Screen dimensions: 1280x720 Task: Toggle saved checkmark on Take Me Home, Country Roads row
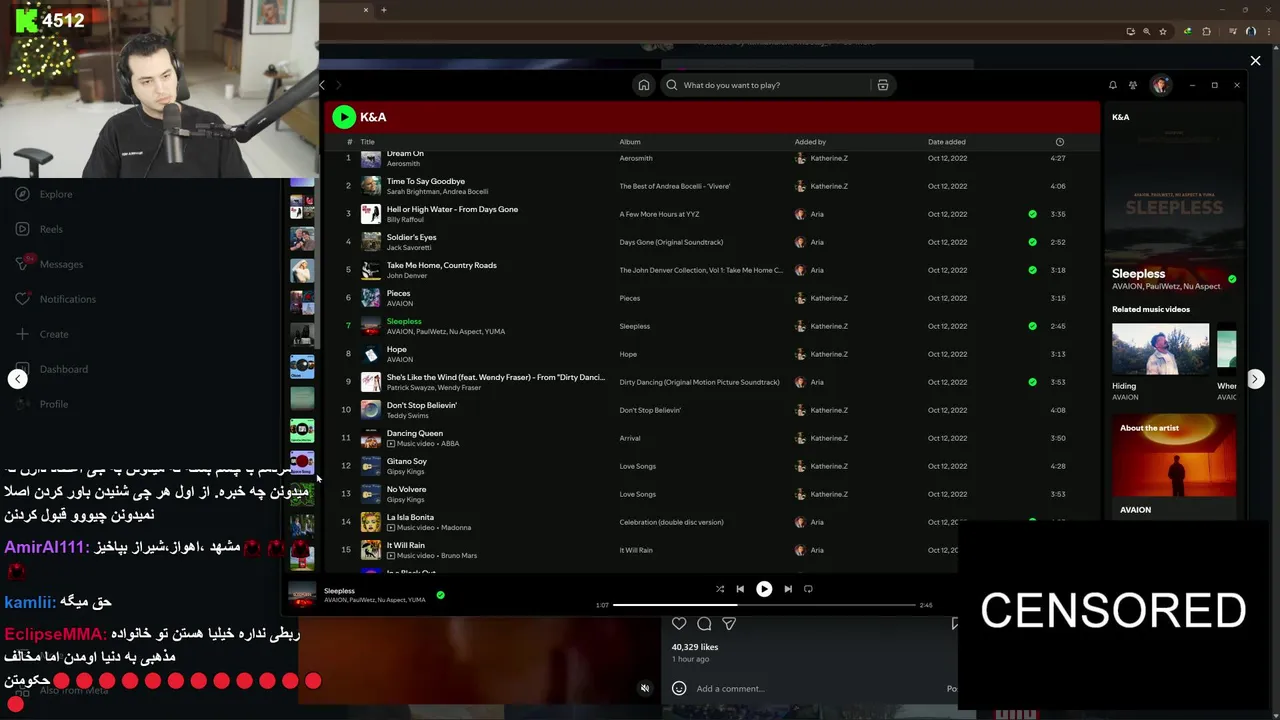pyautogui.click(x=1032, y=270)
